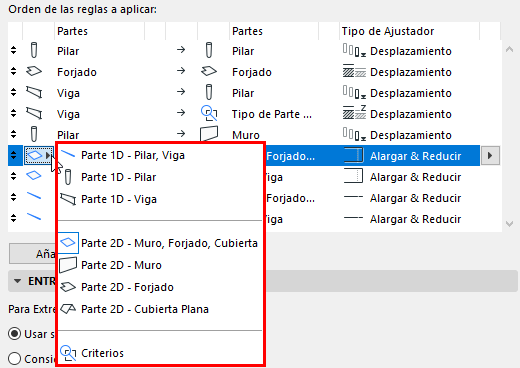Screen dimensions: 520x368
Task: Click column icon beside 'Parte 1D - Pilar'
Action: [x=68, y=177]
